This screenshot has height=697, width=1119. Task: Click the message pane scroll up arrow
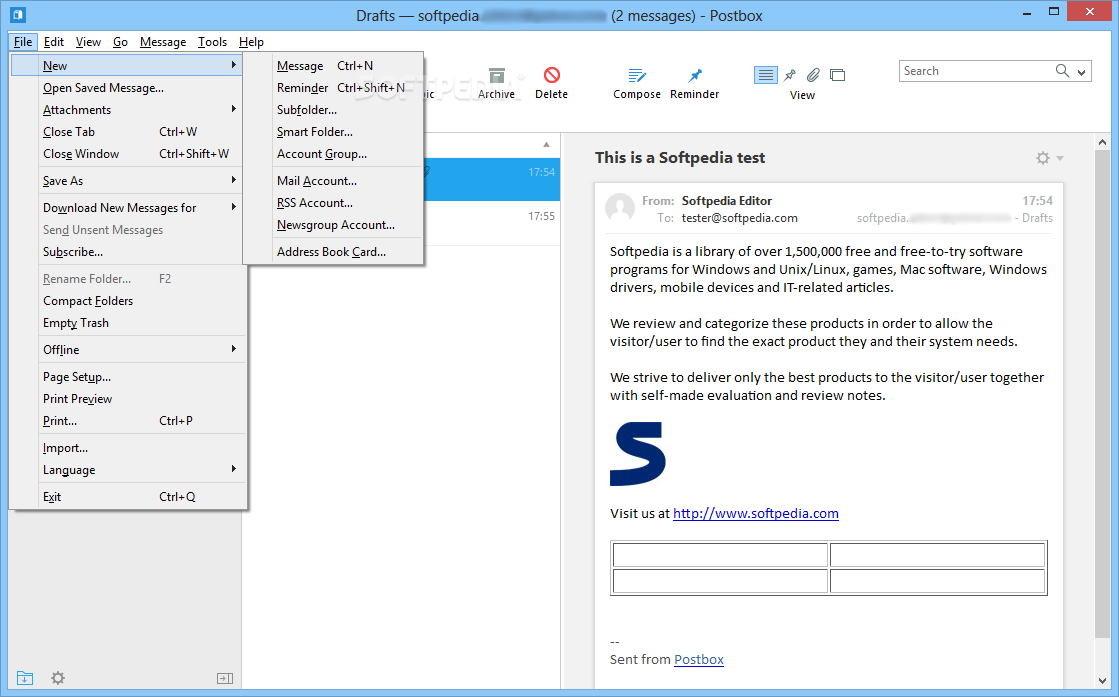point(1103,143)
